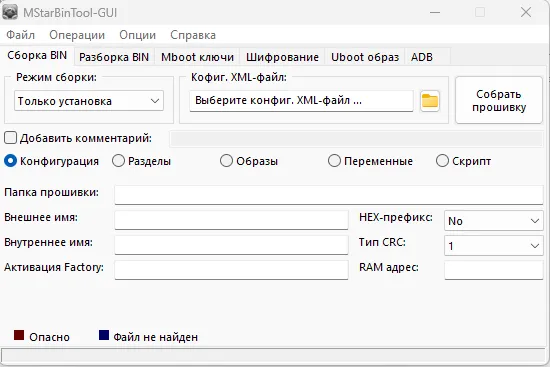550x367 pixels.
Task: Click the progress bar at window bottom
Action: click(274, 355)
